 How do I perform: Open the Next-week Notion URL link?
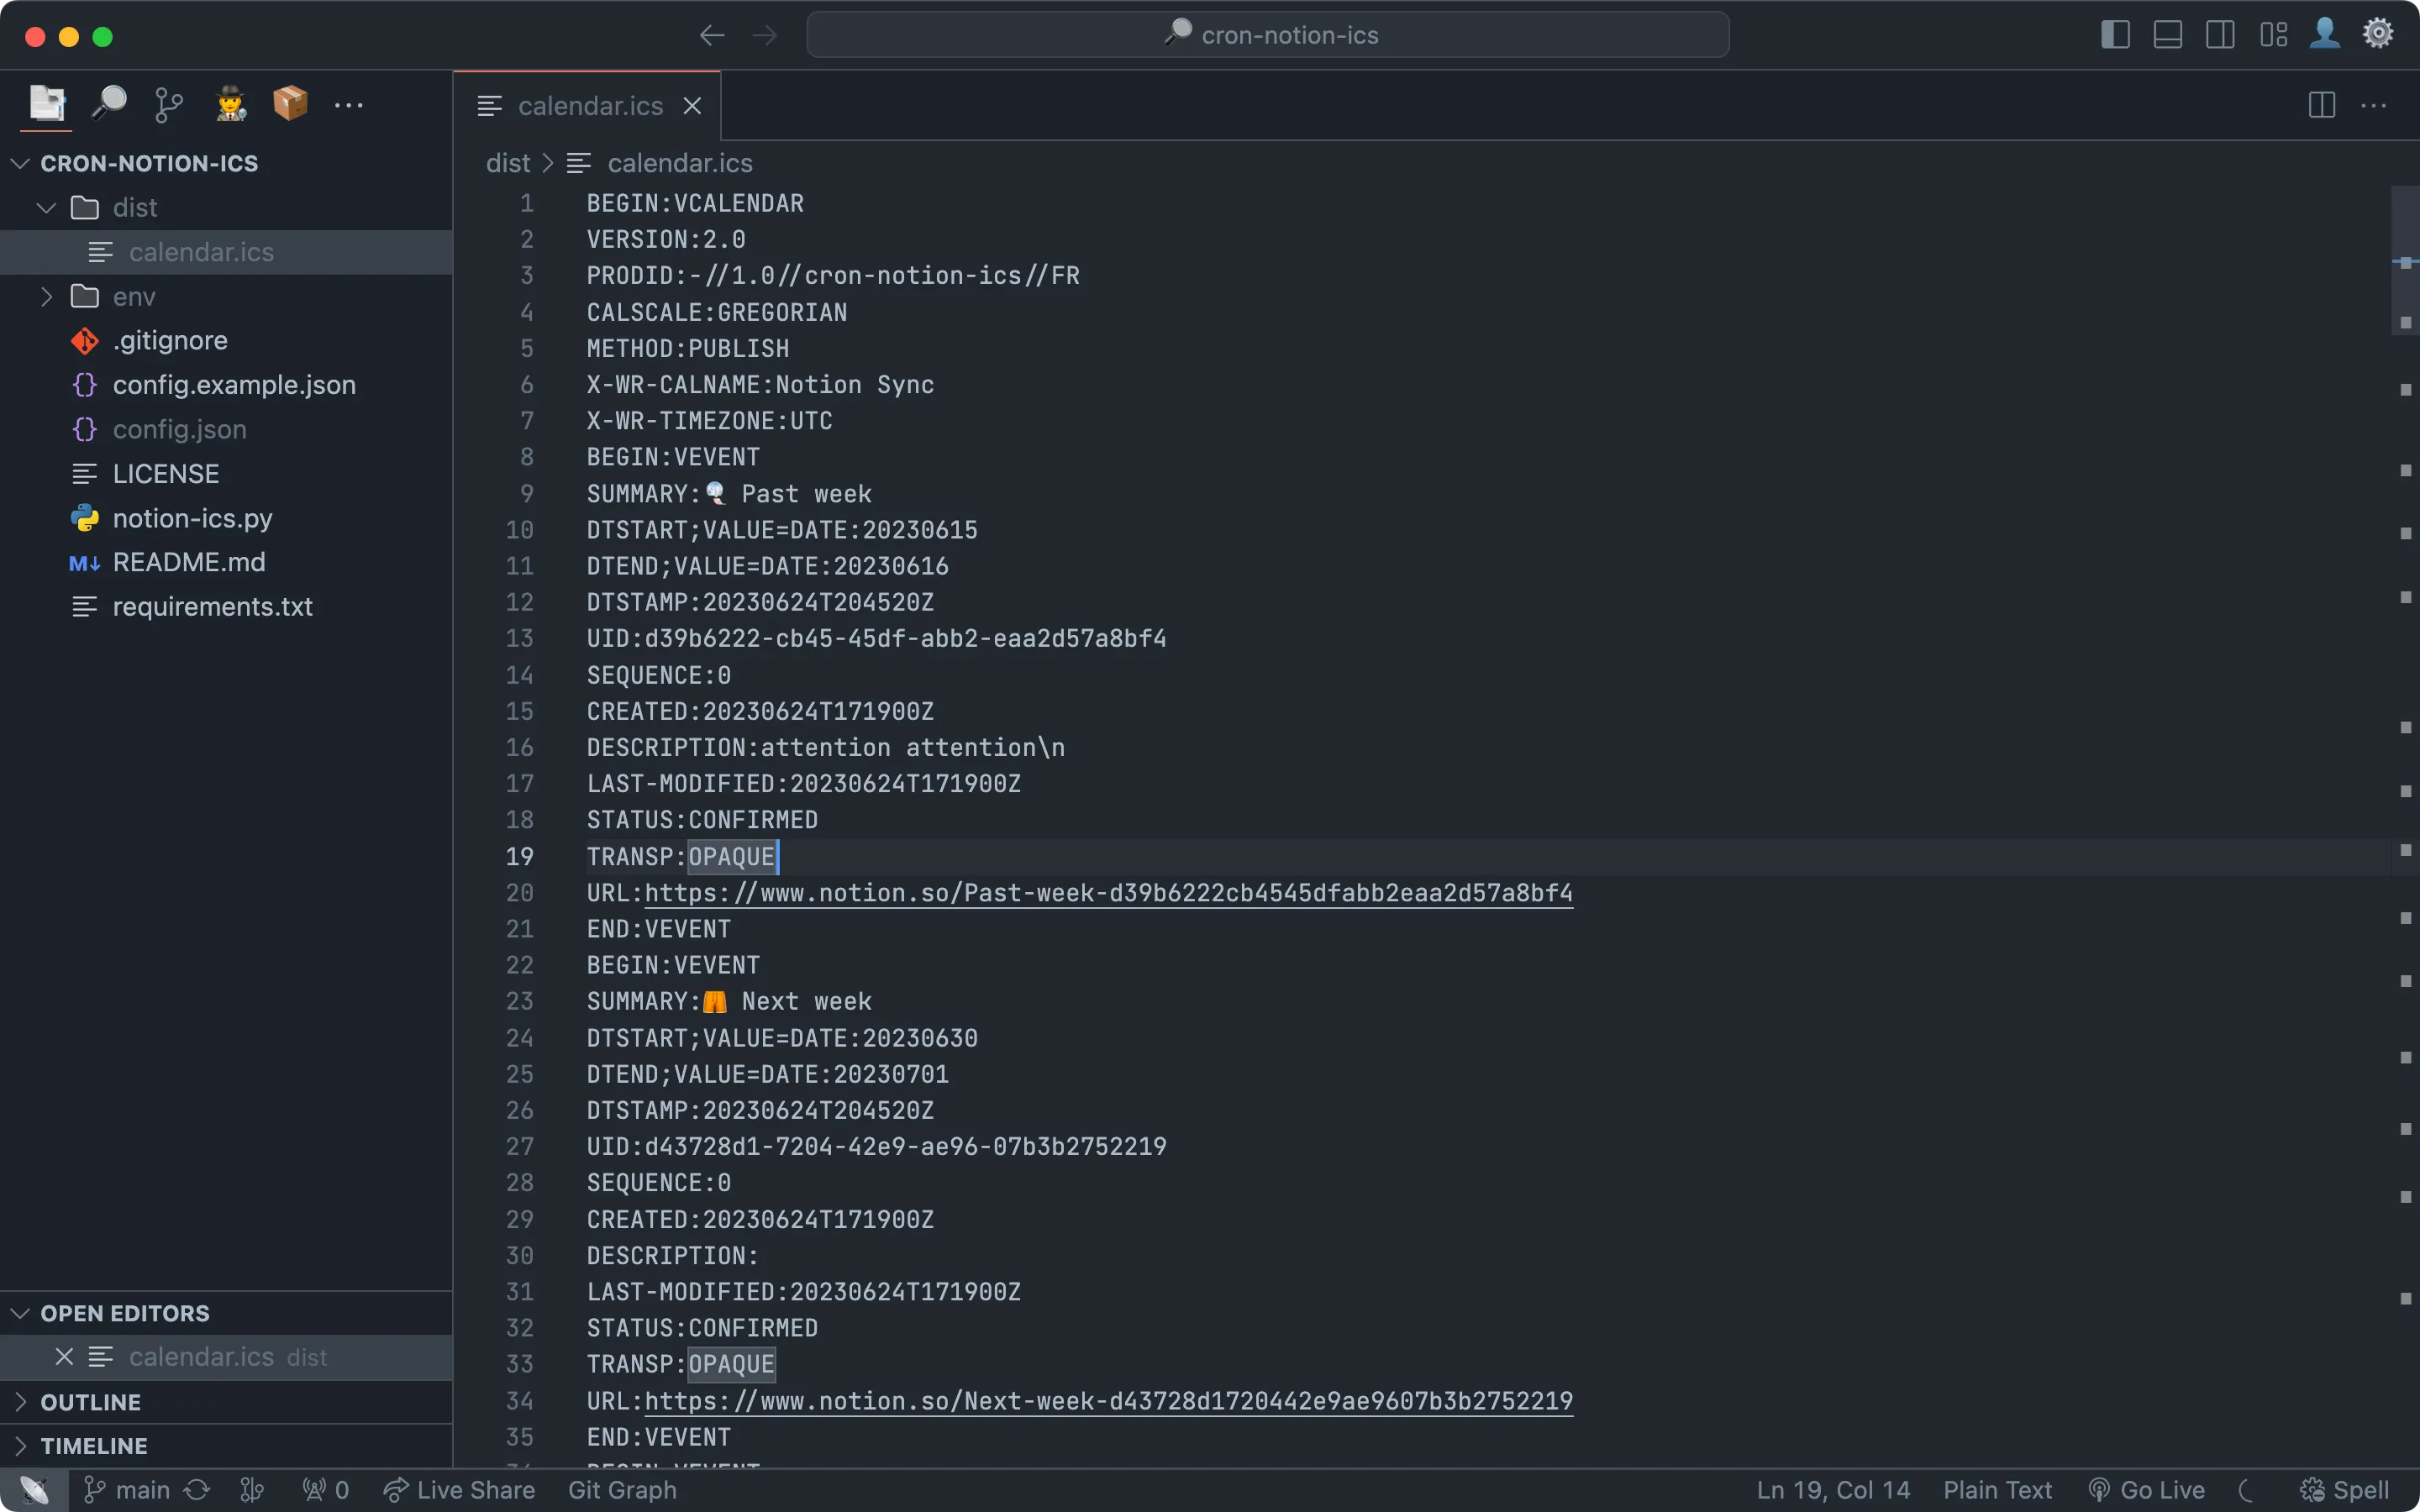(1108, 1401)
